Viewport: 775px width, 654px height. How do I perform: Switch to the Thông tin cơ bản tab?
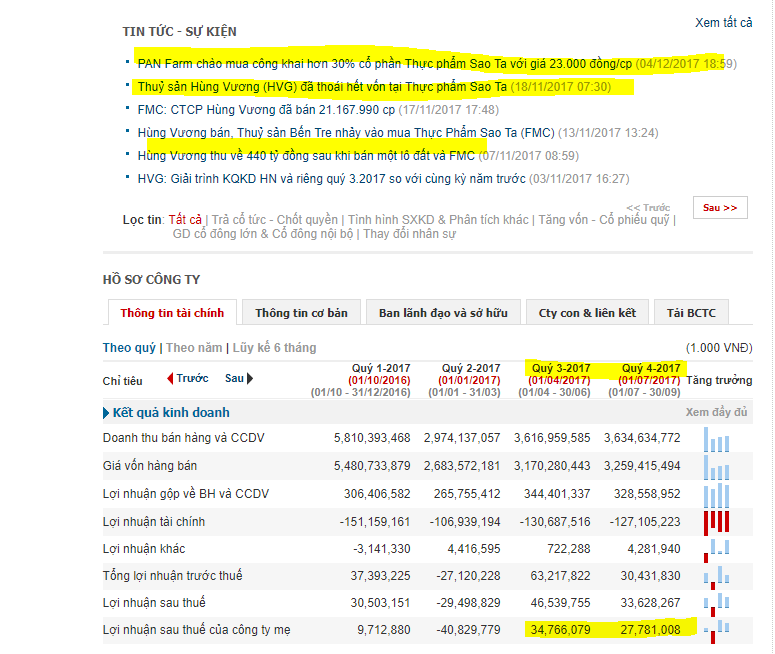(x=301, y=313)
